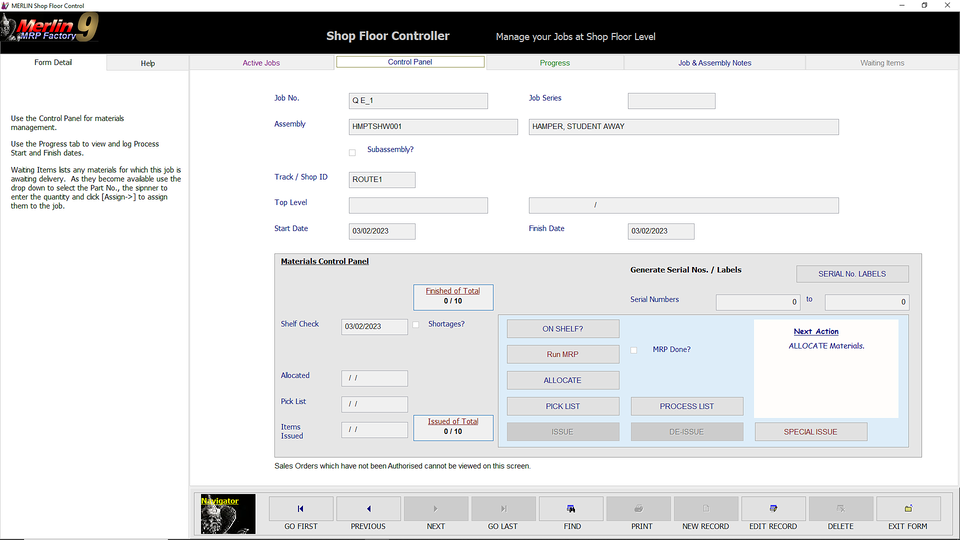The image size is (960, 540).
Task: Select the Help tab
Action: click(148, 63)
